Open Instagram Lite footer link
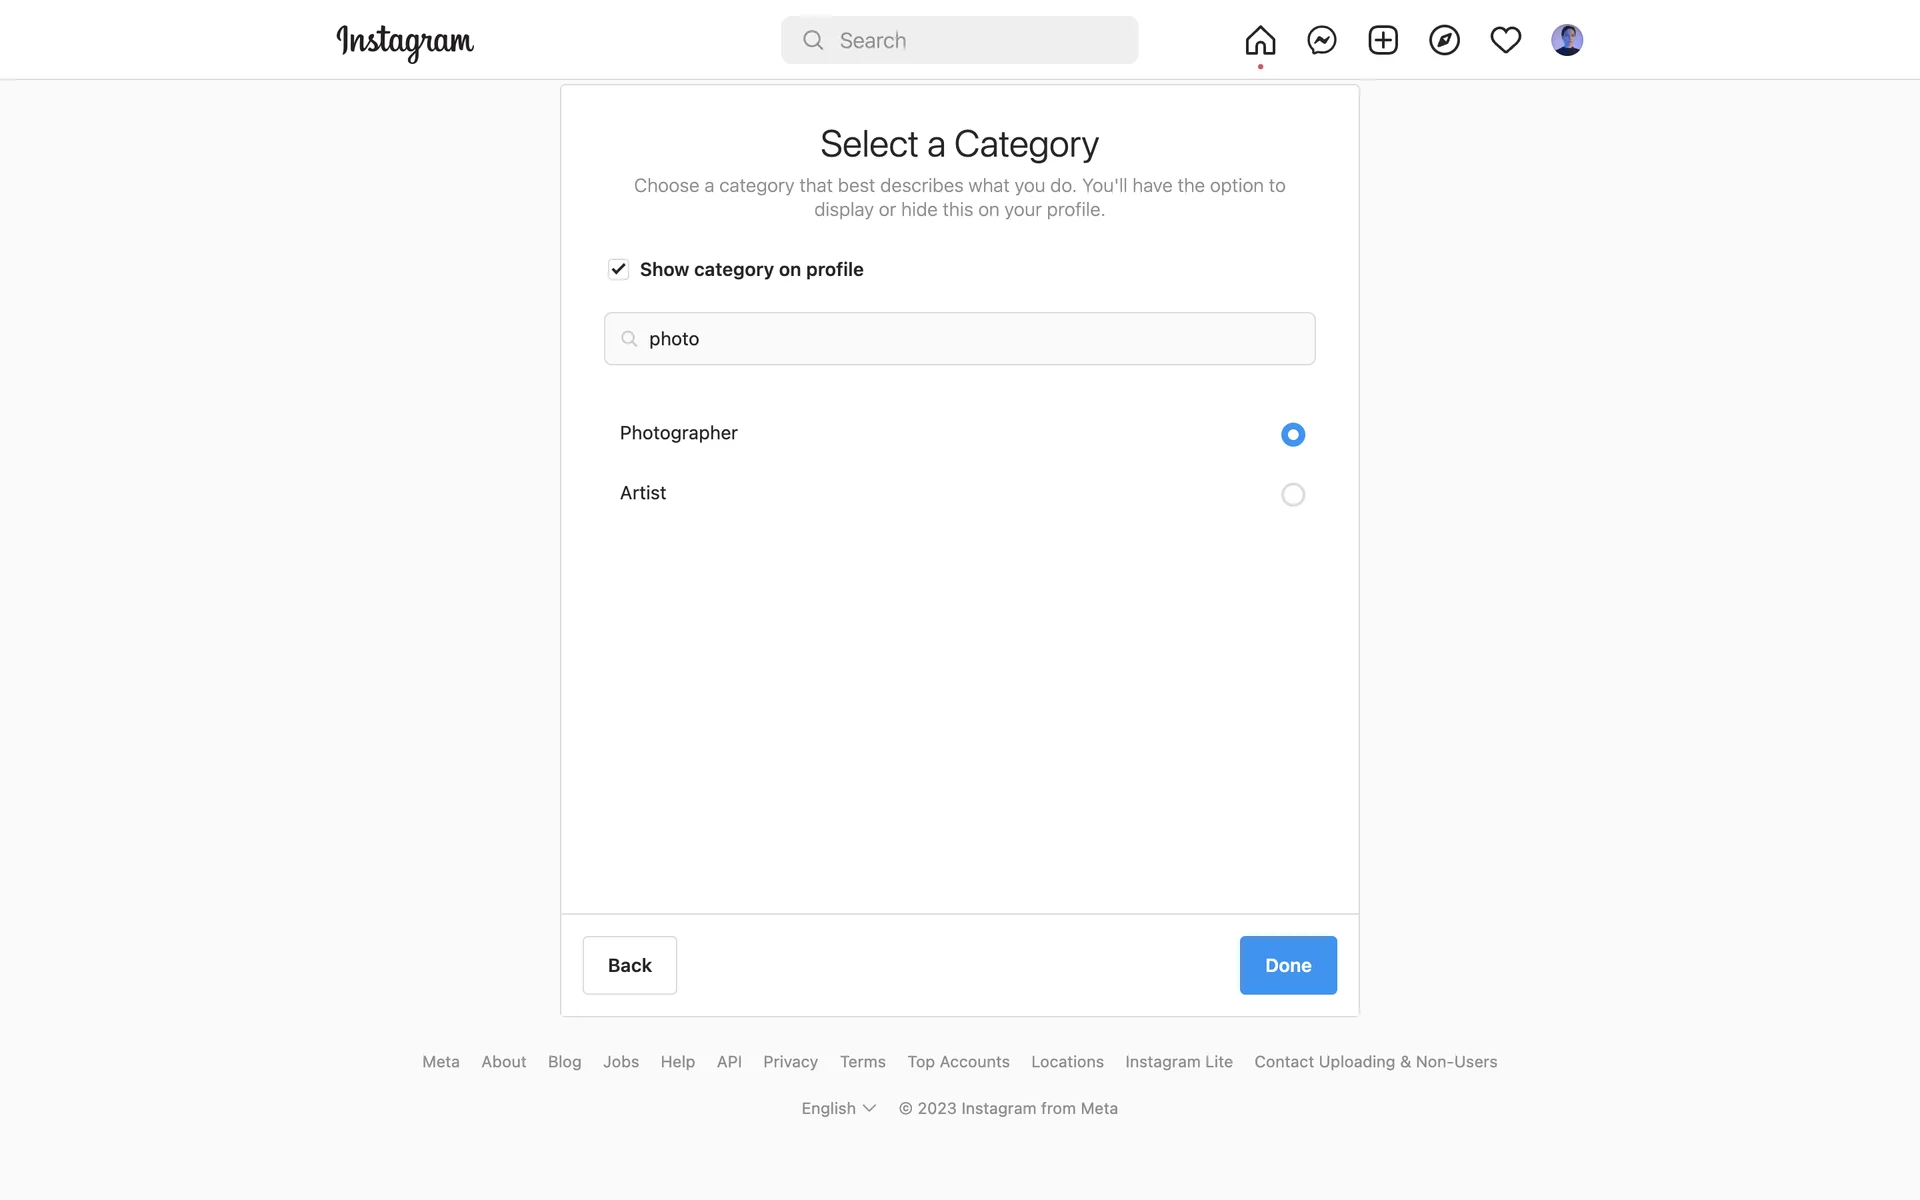This screenshot has height=1200, width=1920. click(x=1178, y=1062)
